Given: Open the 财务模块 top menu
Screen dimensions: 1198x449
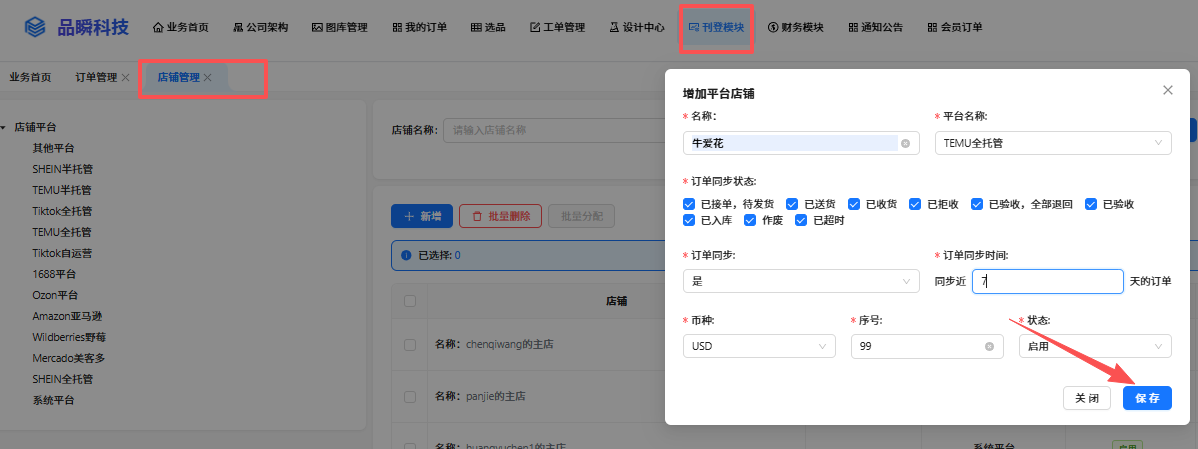Looking at the screenshot, I should (x=796, y=27).
